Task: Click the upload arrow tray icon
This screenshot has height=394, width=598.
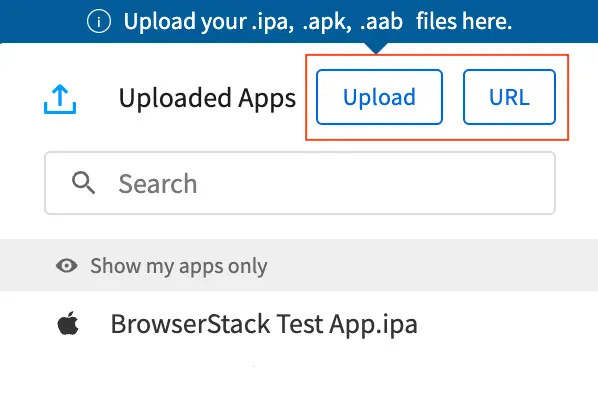Action: [x=60, y=99]
